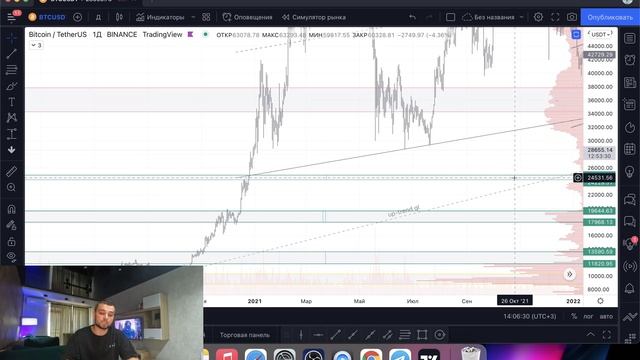This screenshot has width=640, height=360.
Task: Open the notifications bell panel
Action: coord(630,288)
